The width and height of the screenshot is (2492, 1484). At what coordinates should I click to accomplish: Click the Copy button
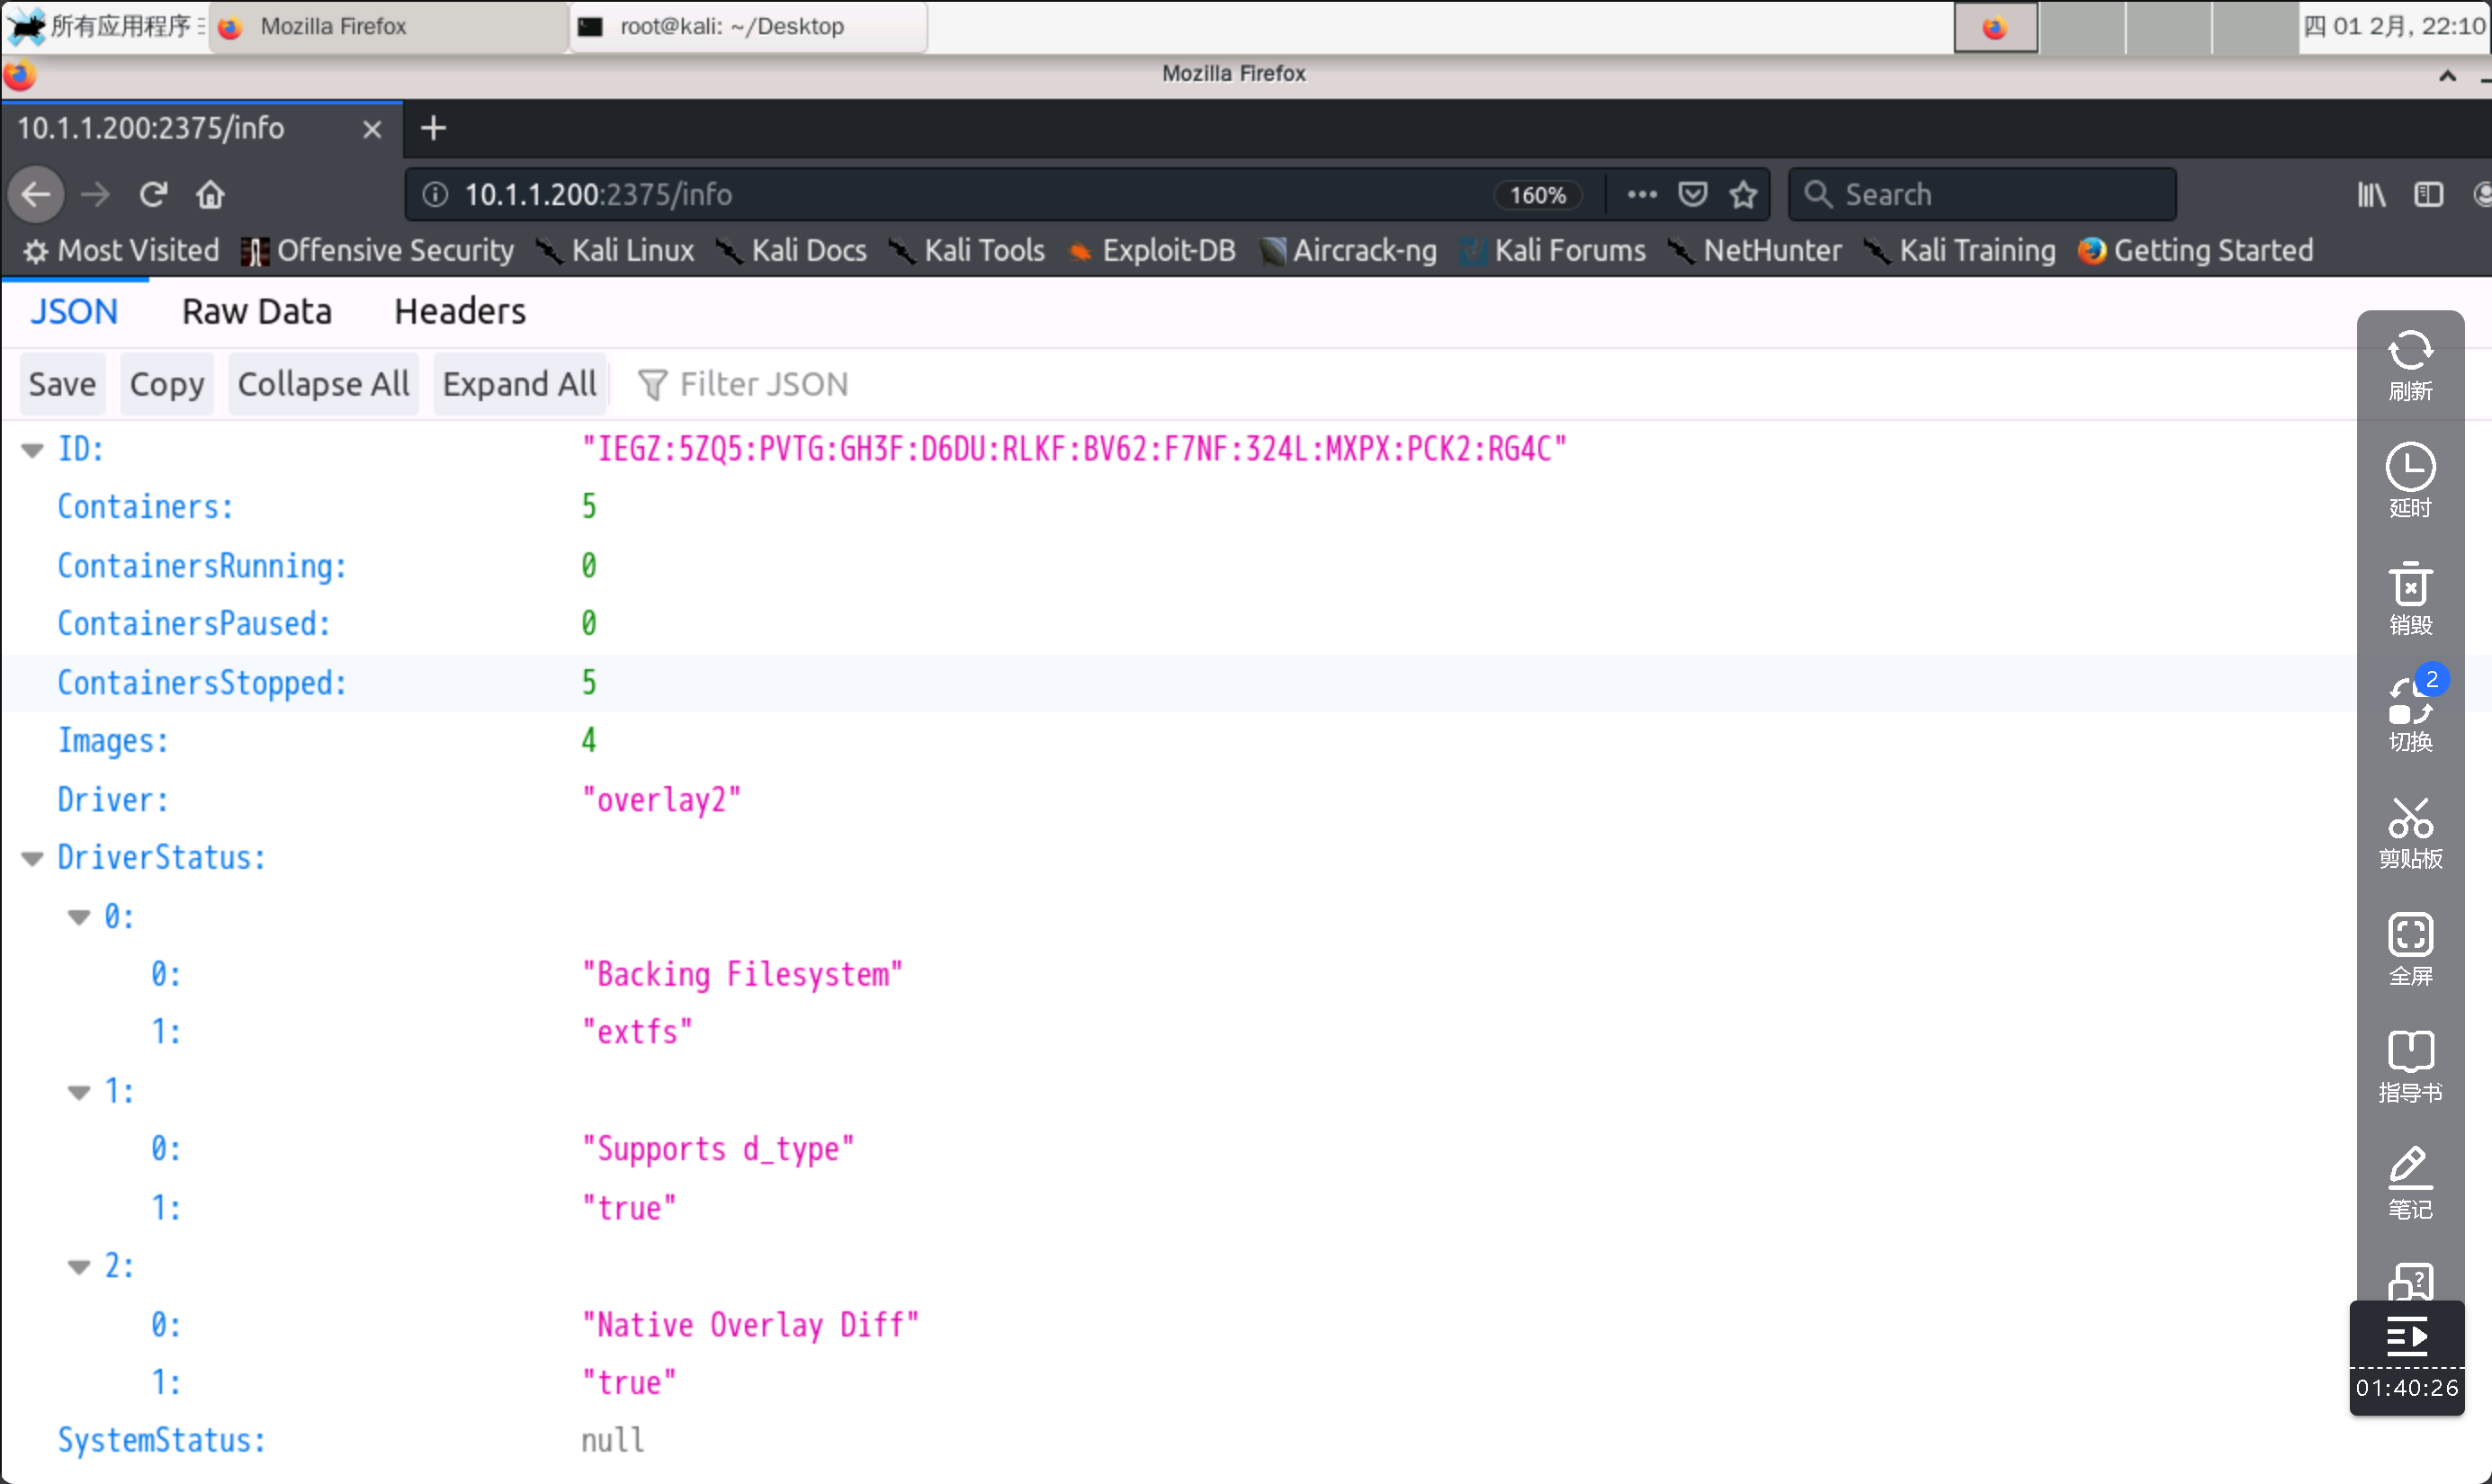tap(166, 384)
